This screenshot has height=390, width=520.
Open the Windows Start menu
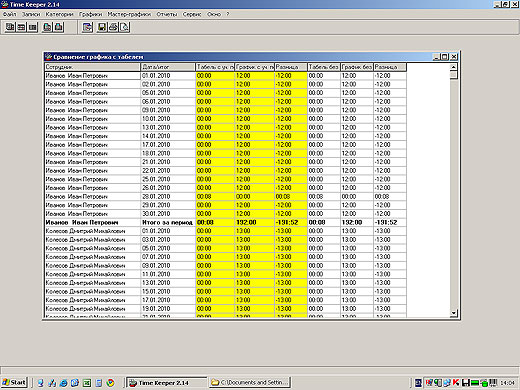click(14, 382)
